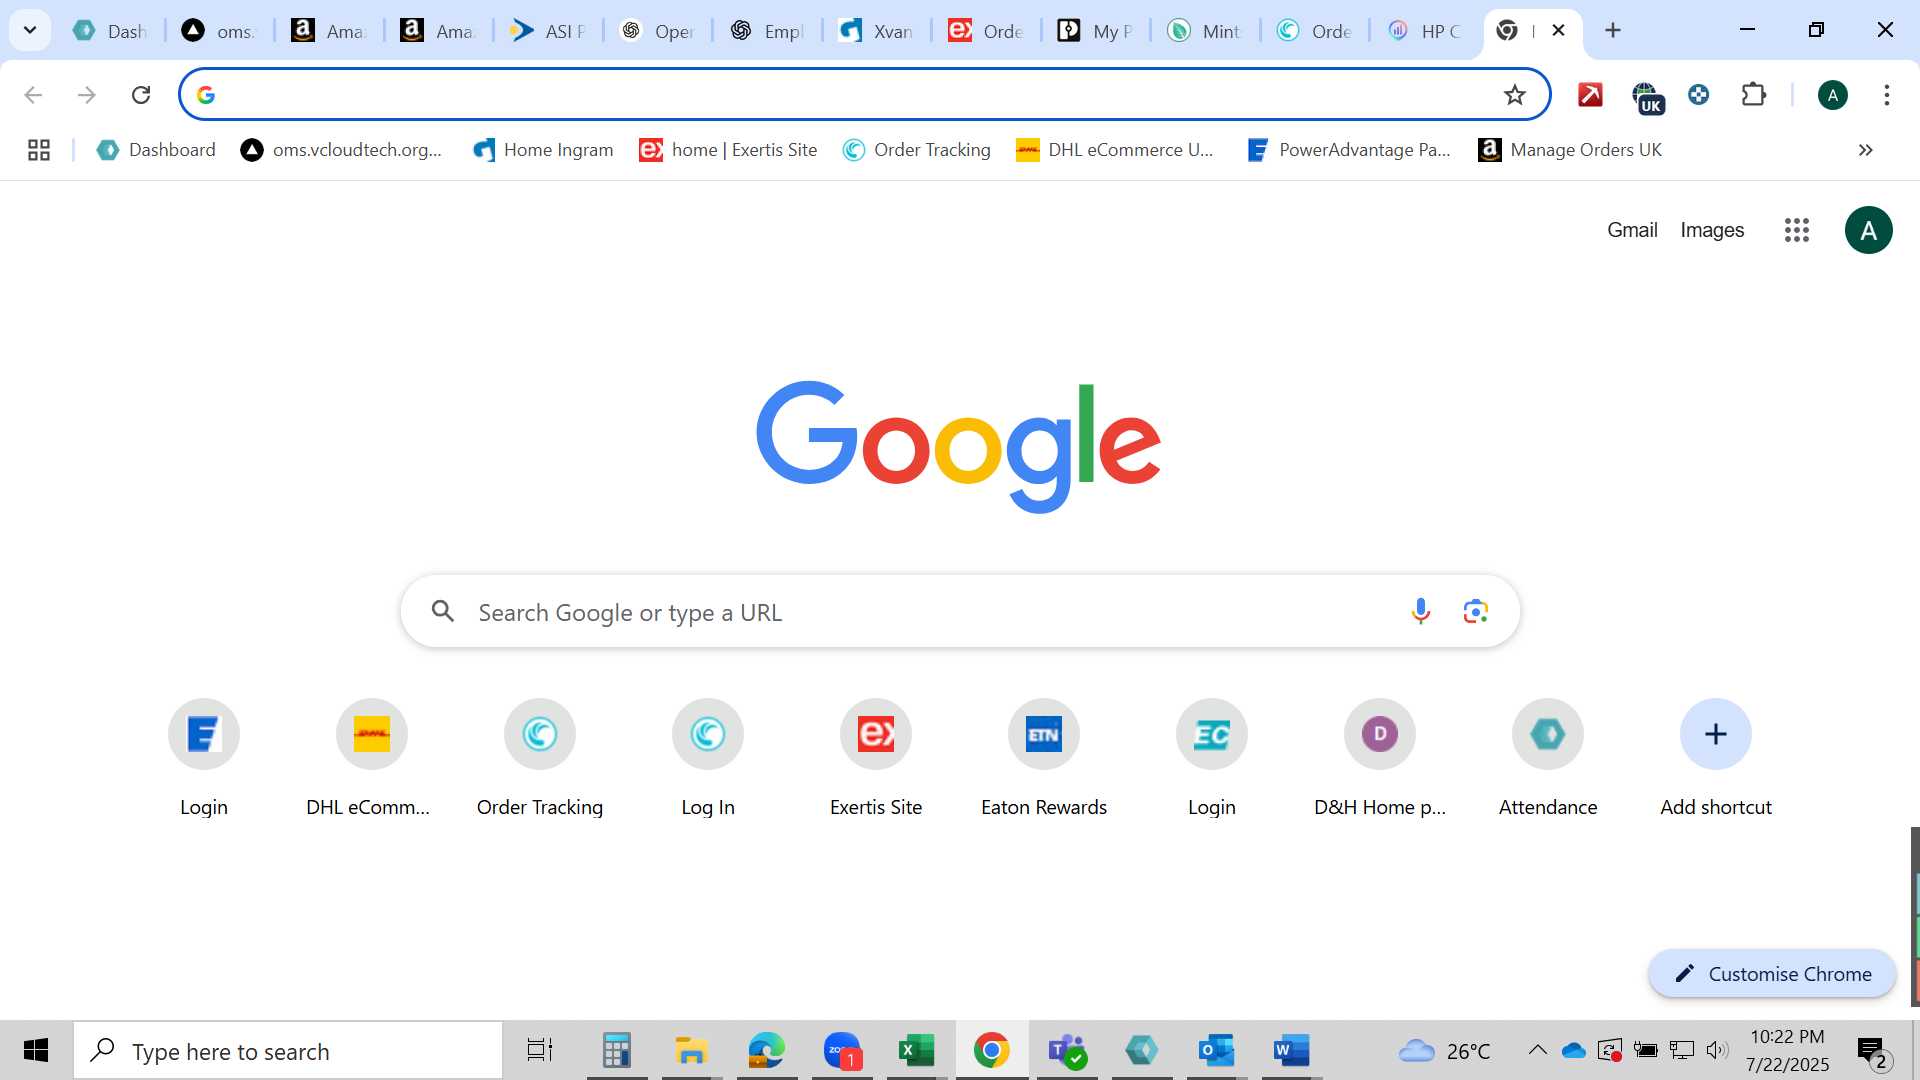The width and height of the screenshot is (1920, 1080).
Task: Open the Log In shortcut tile
Action: coord(708,758)
